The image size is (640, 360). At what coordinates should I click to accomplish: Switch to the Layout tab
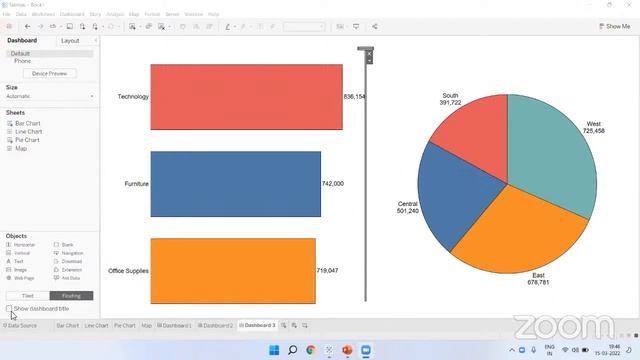[70, 41]
